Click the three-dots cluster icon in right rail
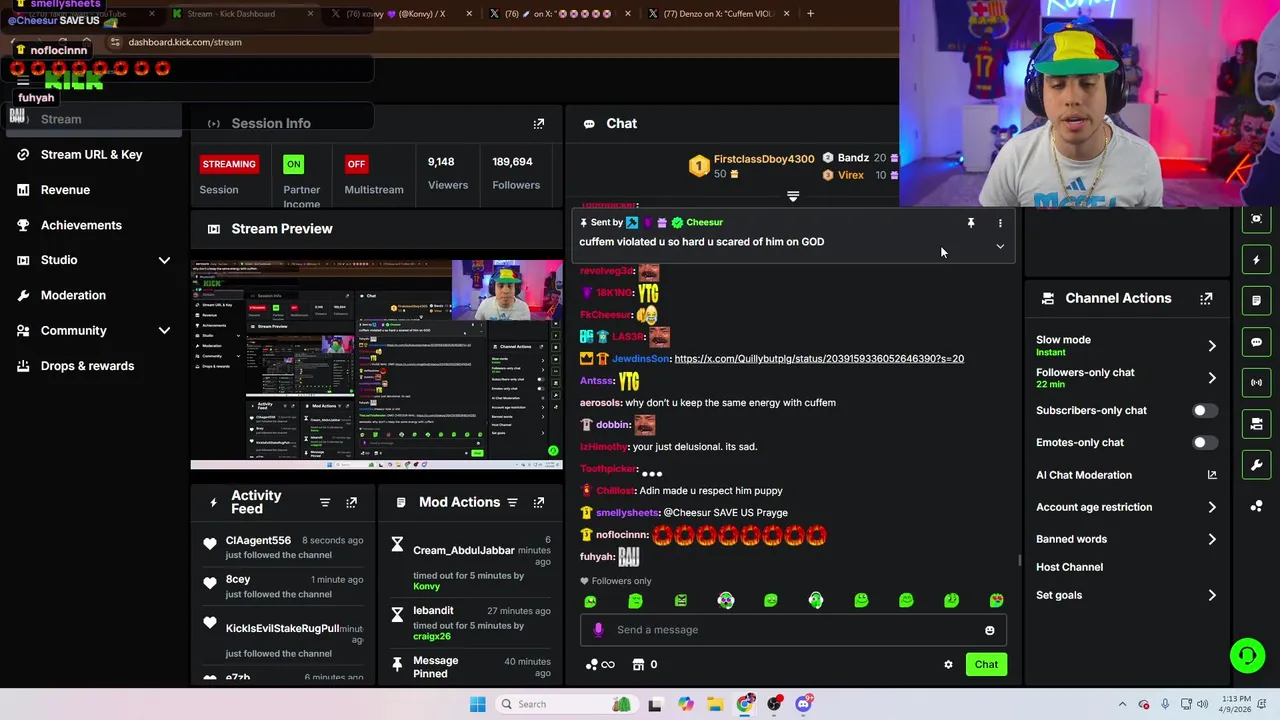Screen dimensions: 1280x720 (1256, 506)
